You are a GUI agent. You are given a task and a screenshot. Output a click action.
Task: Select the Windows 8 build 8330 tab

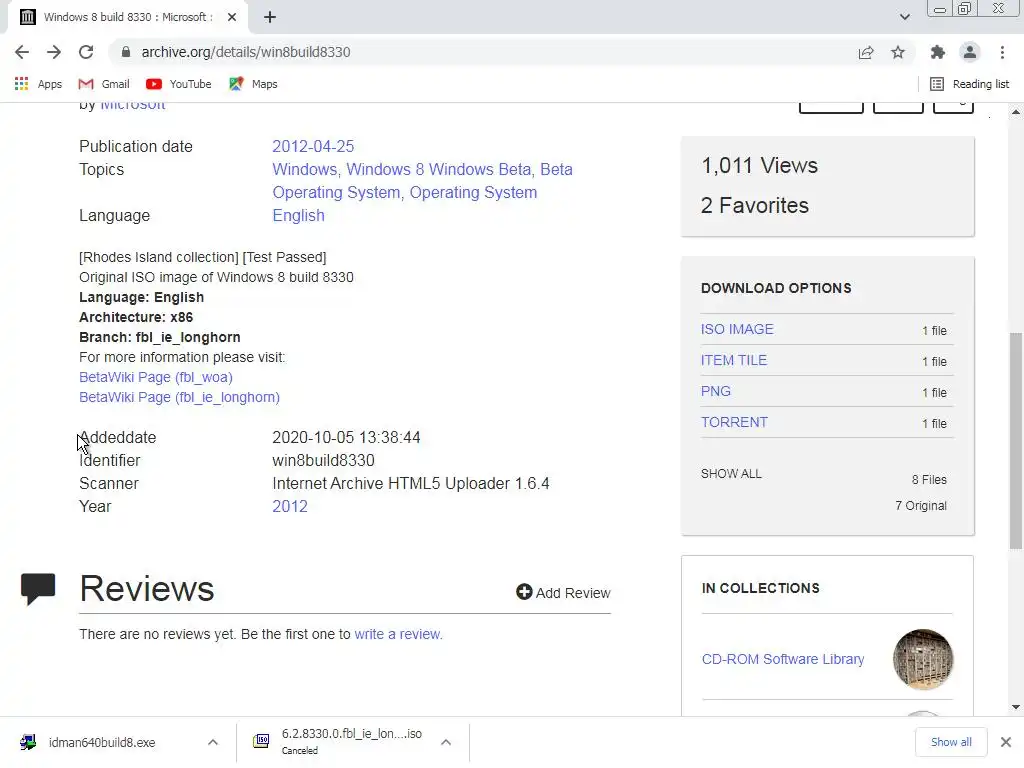point(127,17)
